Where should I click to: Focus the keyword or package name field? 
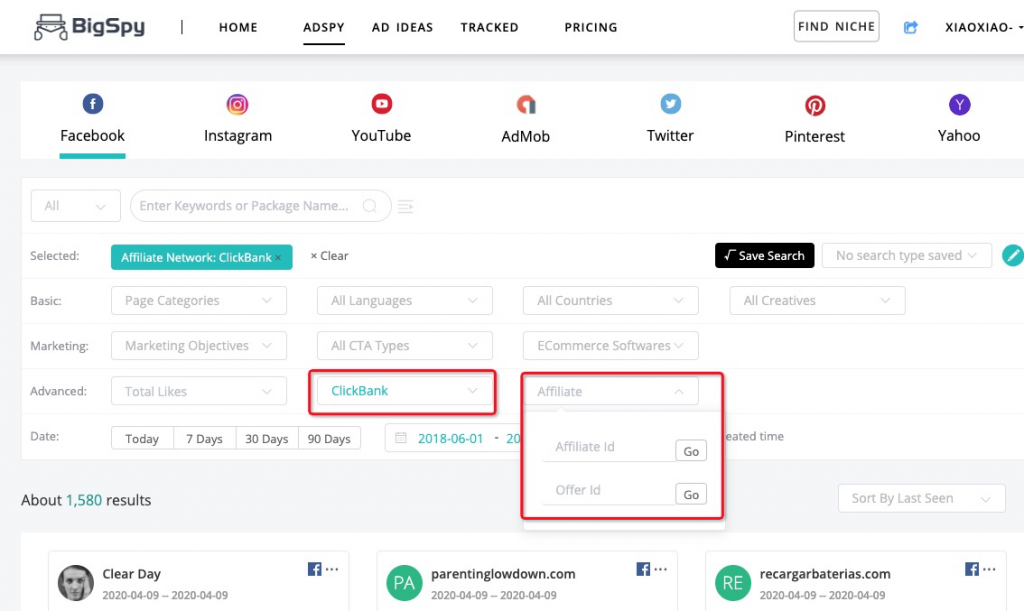(261, 206)
